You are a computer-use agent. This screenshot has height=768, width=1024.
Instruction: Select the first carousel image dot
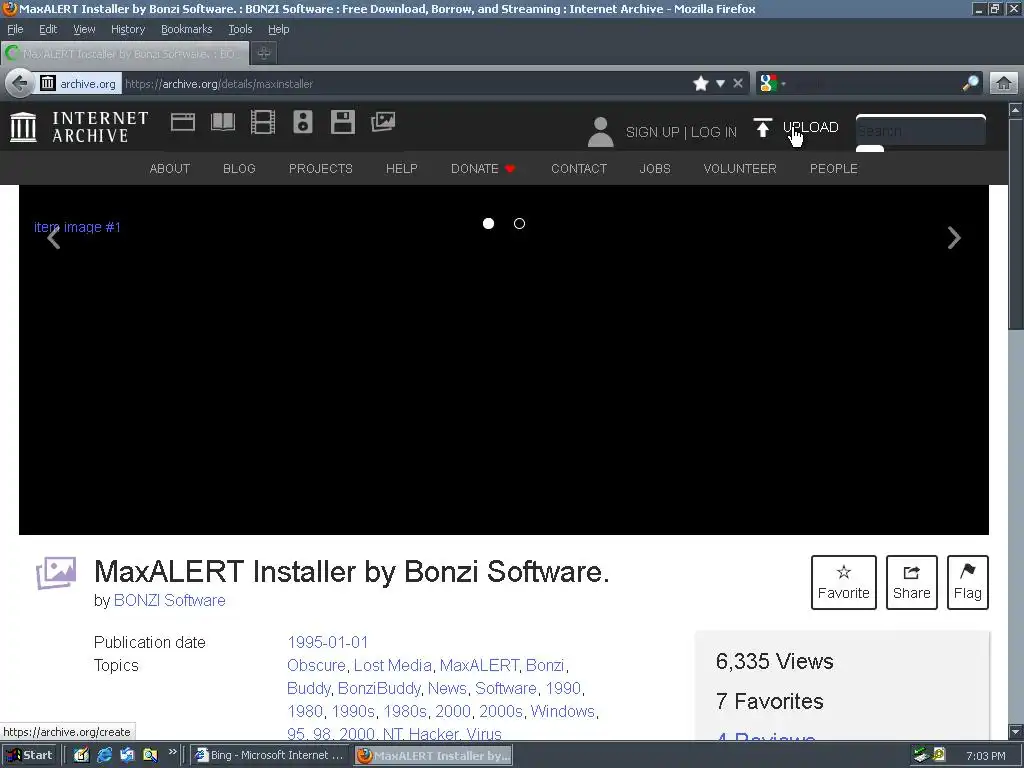click(488, 223)
